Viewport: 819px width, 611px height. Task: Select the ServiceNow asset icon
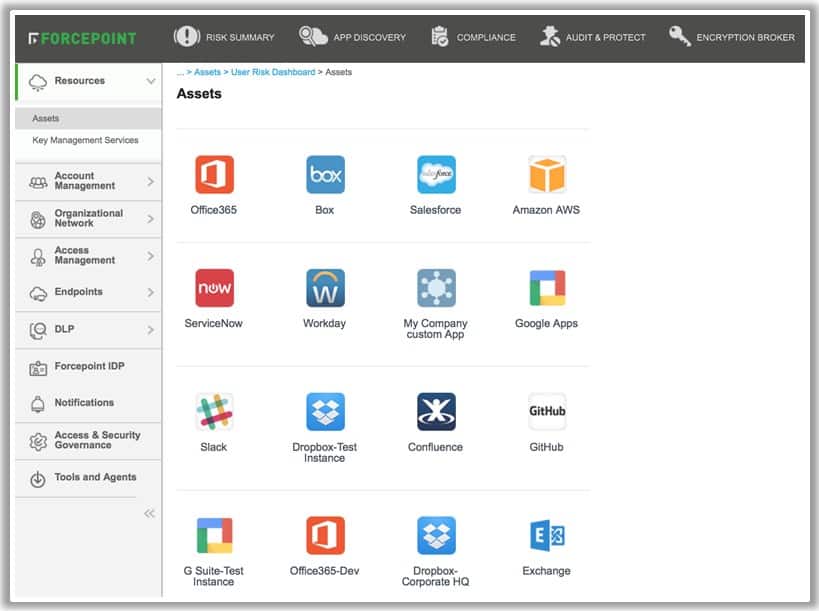pyautogui.click(x=214, y=288)
